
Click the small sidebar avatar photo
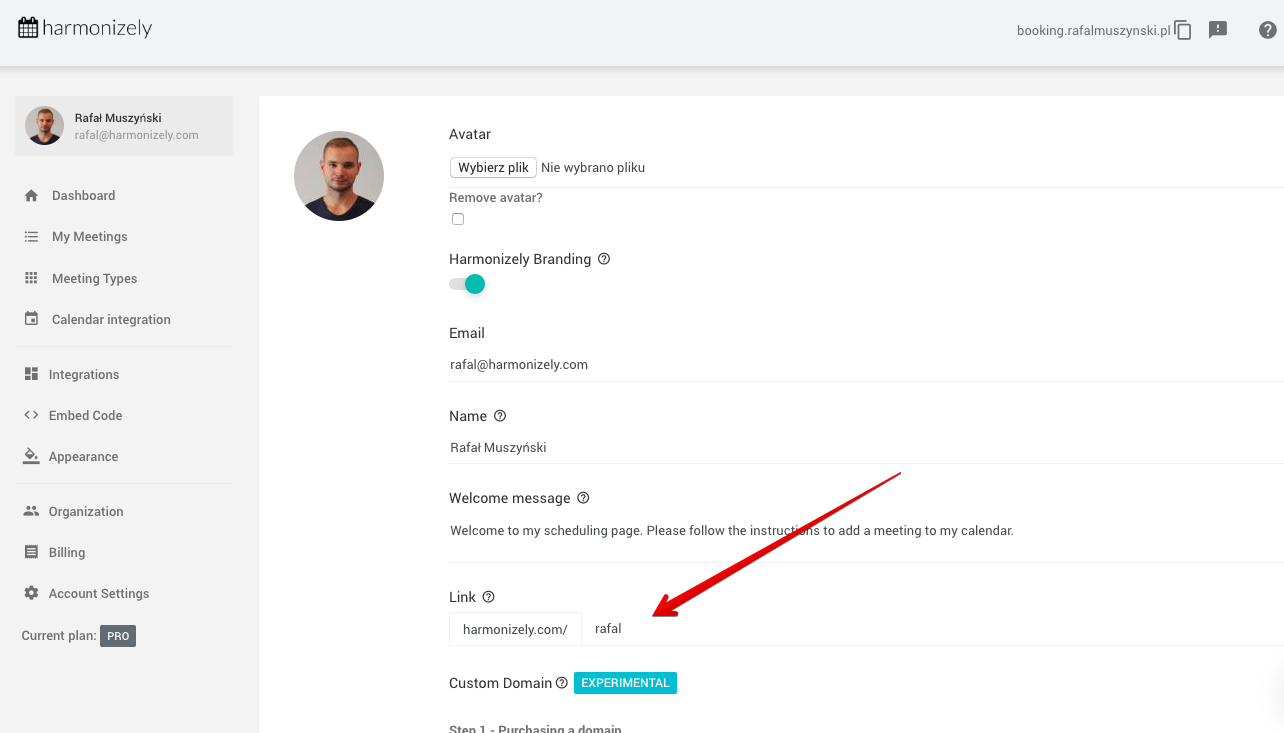pyautogui.click(x=45, y=126)
